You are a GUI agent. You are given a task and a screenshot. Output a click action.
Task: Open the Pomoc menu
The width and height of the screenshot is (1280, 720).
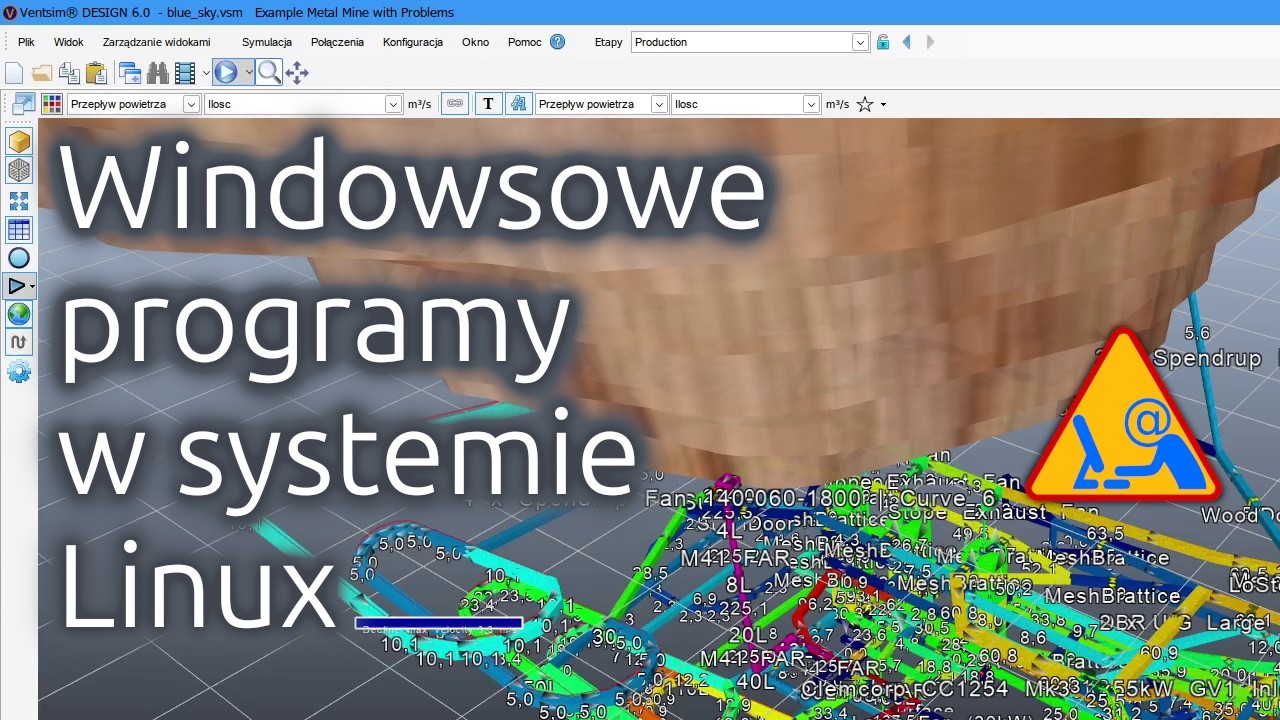pyautogui.click(x=524, y=42)
